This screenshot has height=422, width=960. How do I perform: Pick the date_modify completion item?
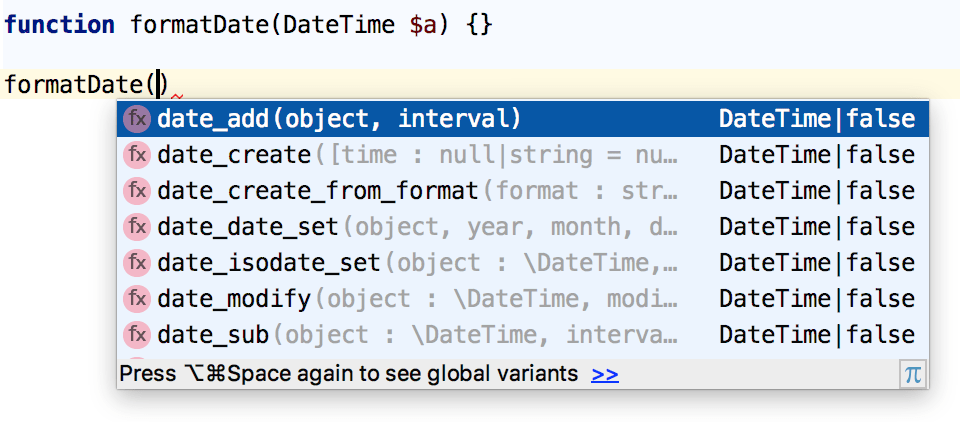[x=523, y=299]
